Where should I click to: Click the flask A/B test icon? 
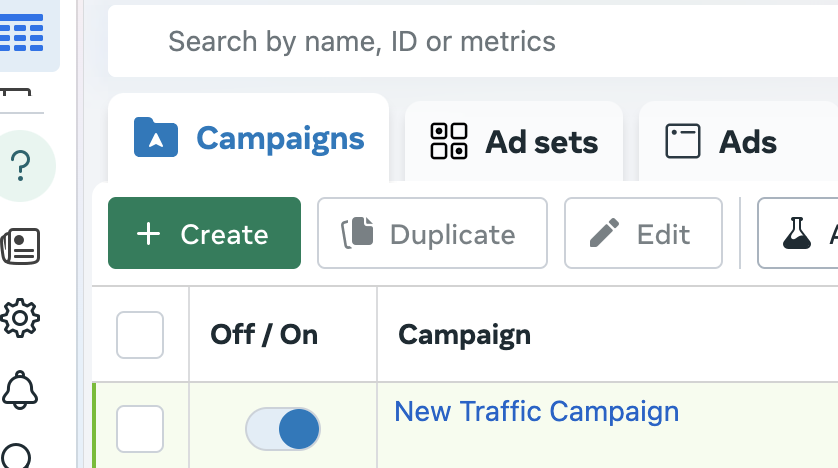coord(797,234)
